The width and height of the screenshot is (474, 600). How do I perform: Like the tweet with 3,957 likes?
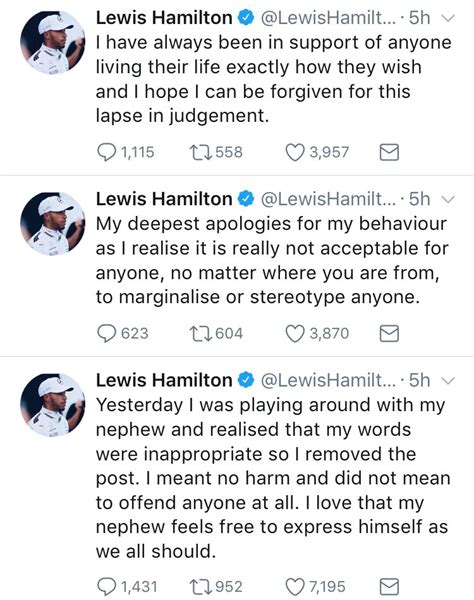[295, 152]
